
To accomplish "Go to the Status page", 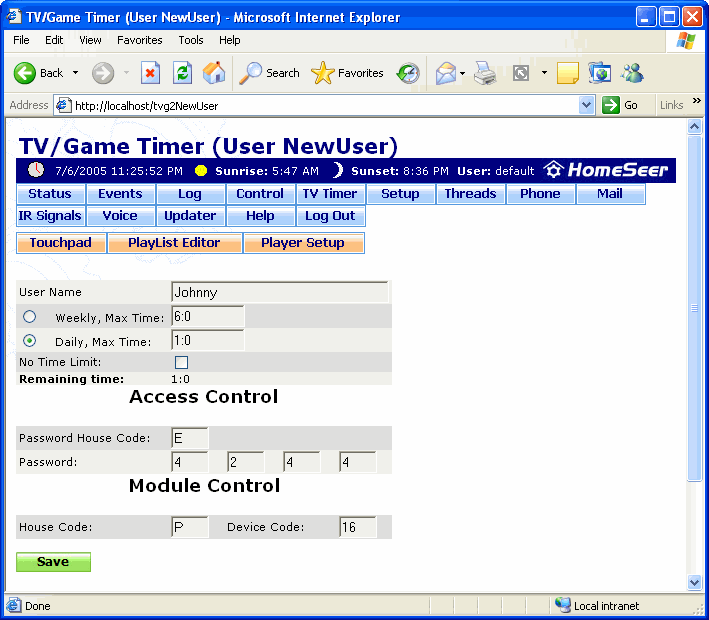I will click(x=50, y=194).
